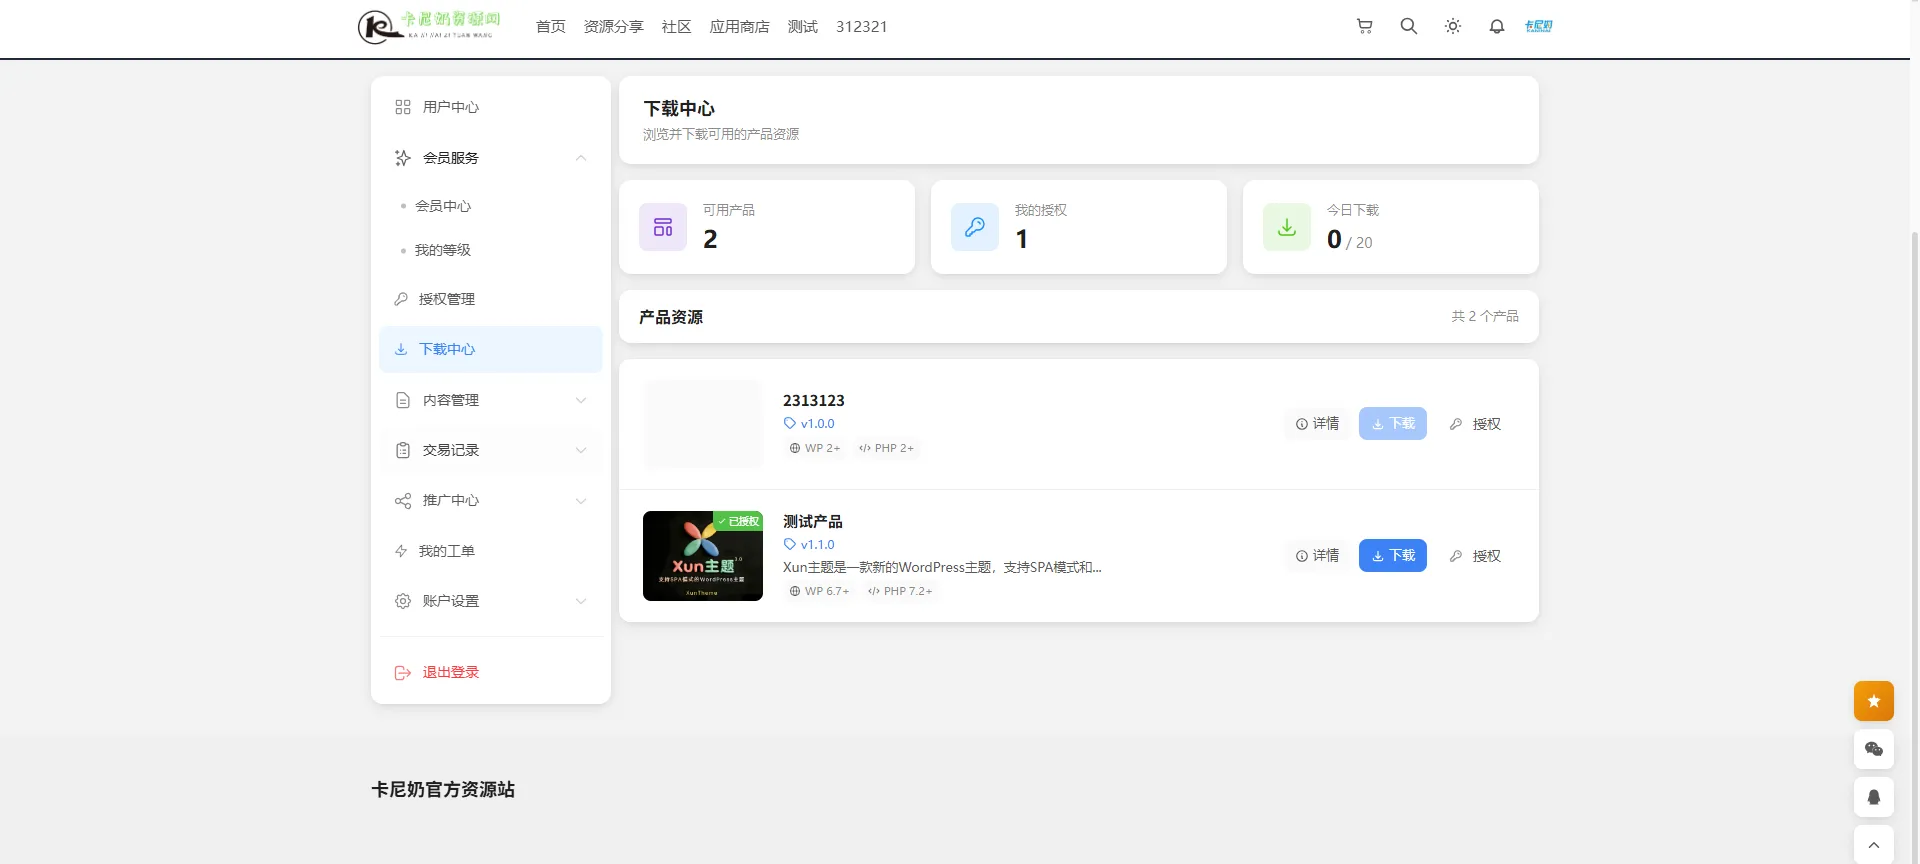Image resolution: width=1920 pixels, height=864 pixels.
Task: Click the site logo in header
Action: point(429,26)
